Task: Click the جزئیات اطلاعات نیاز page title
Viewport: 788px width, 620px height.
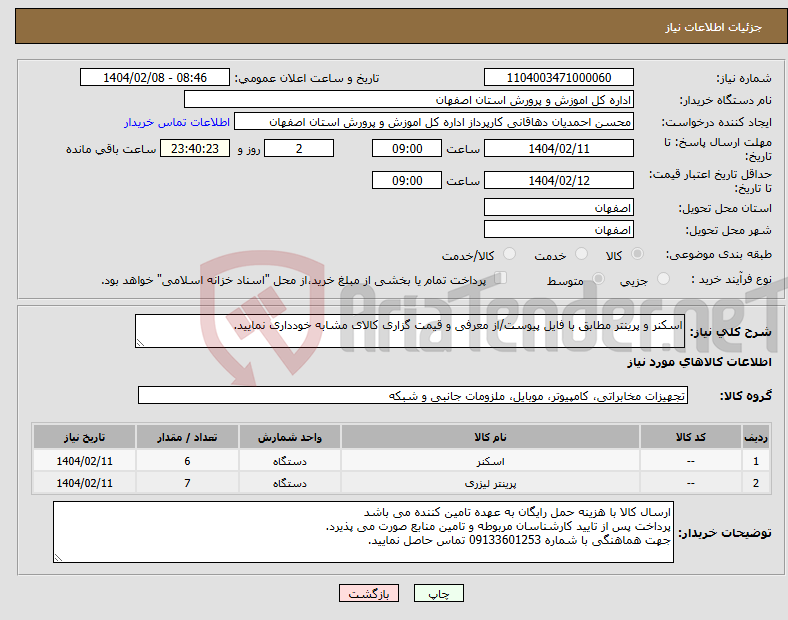Action: coord(713,27)
